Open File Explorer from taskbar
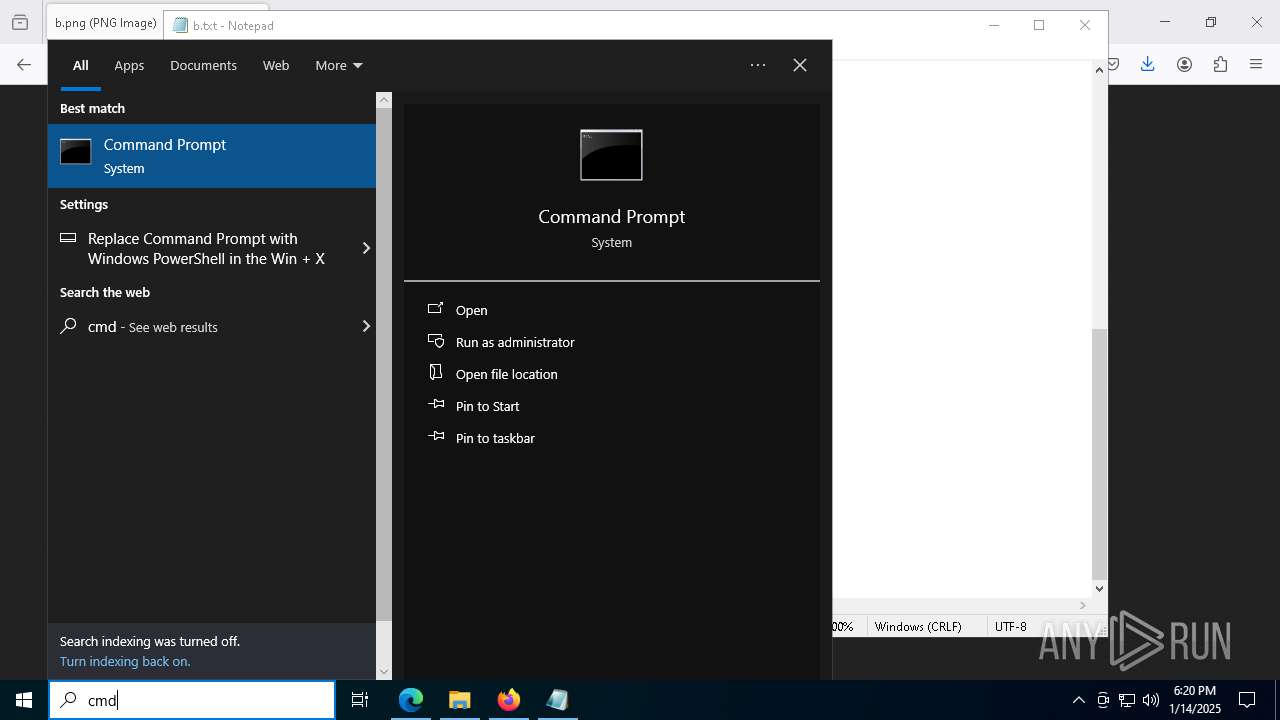 pos(459,700)
